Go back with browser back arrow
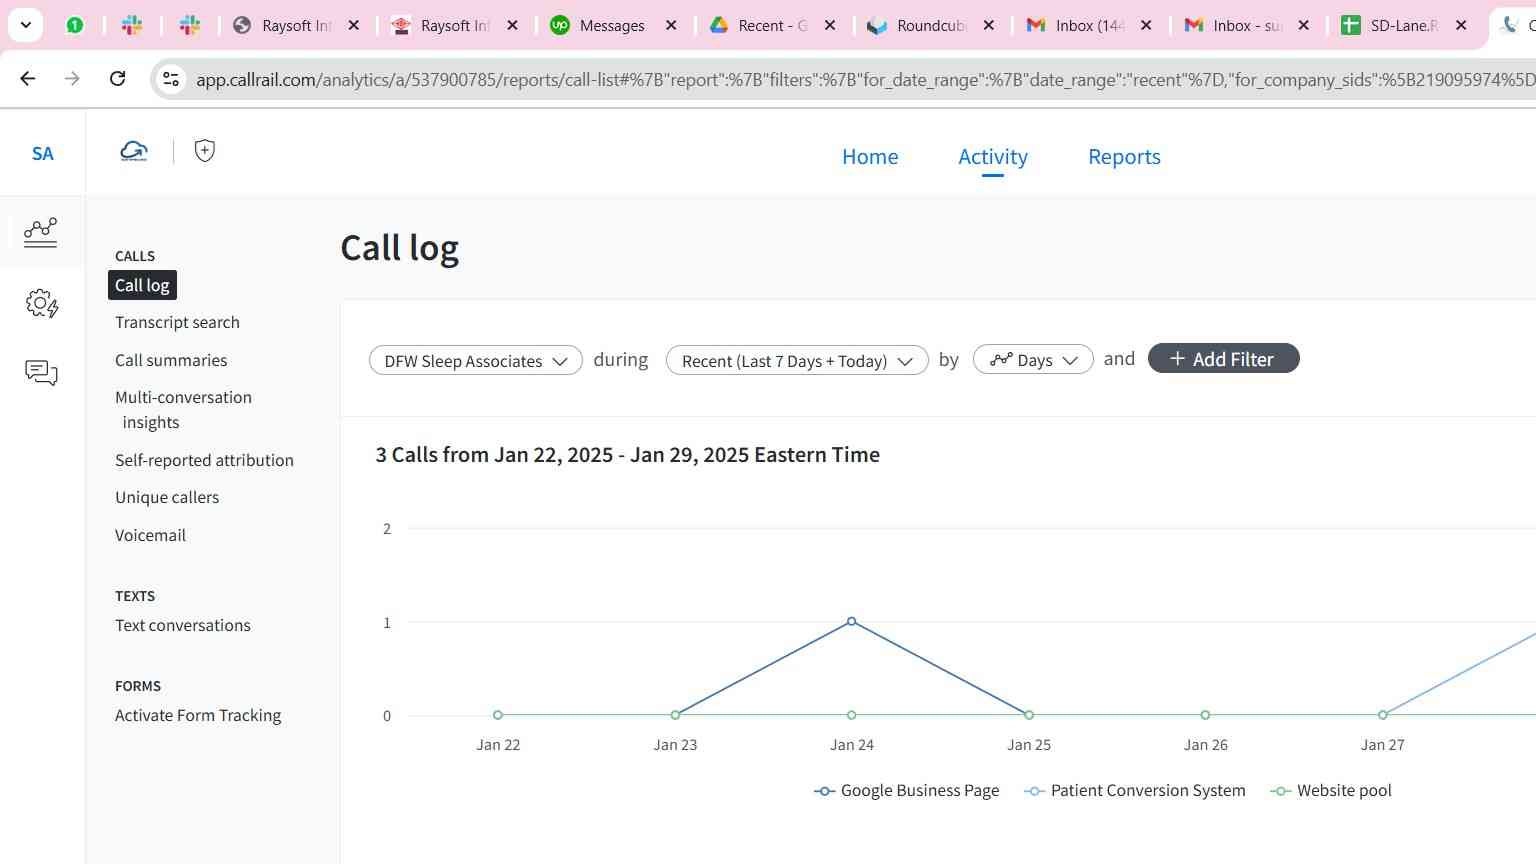This screenshot has height=864, width=1536. click(x=28, y=78)
